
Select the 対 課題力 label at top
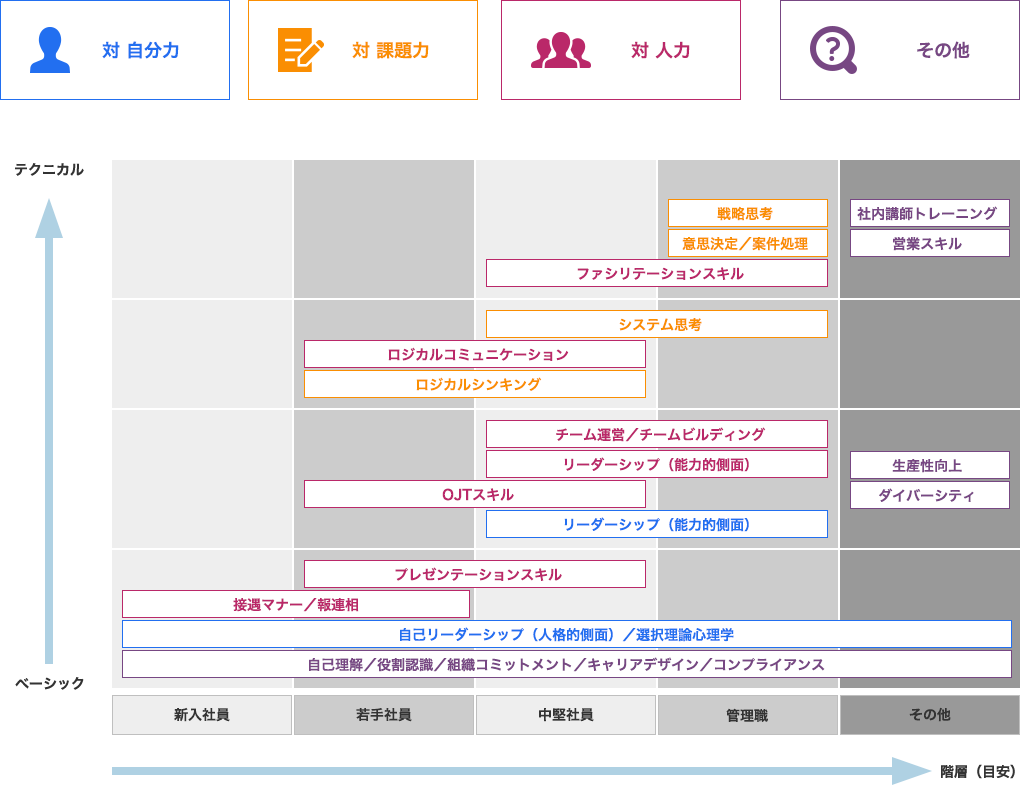(390, 51)
